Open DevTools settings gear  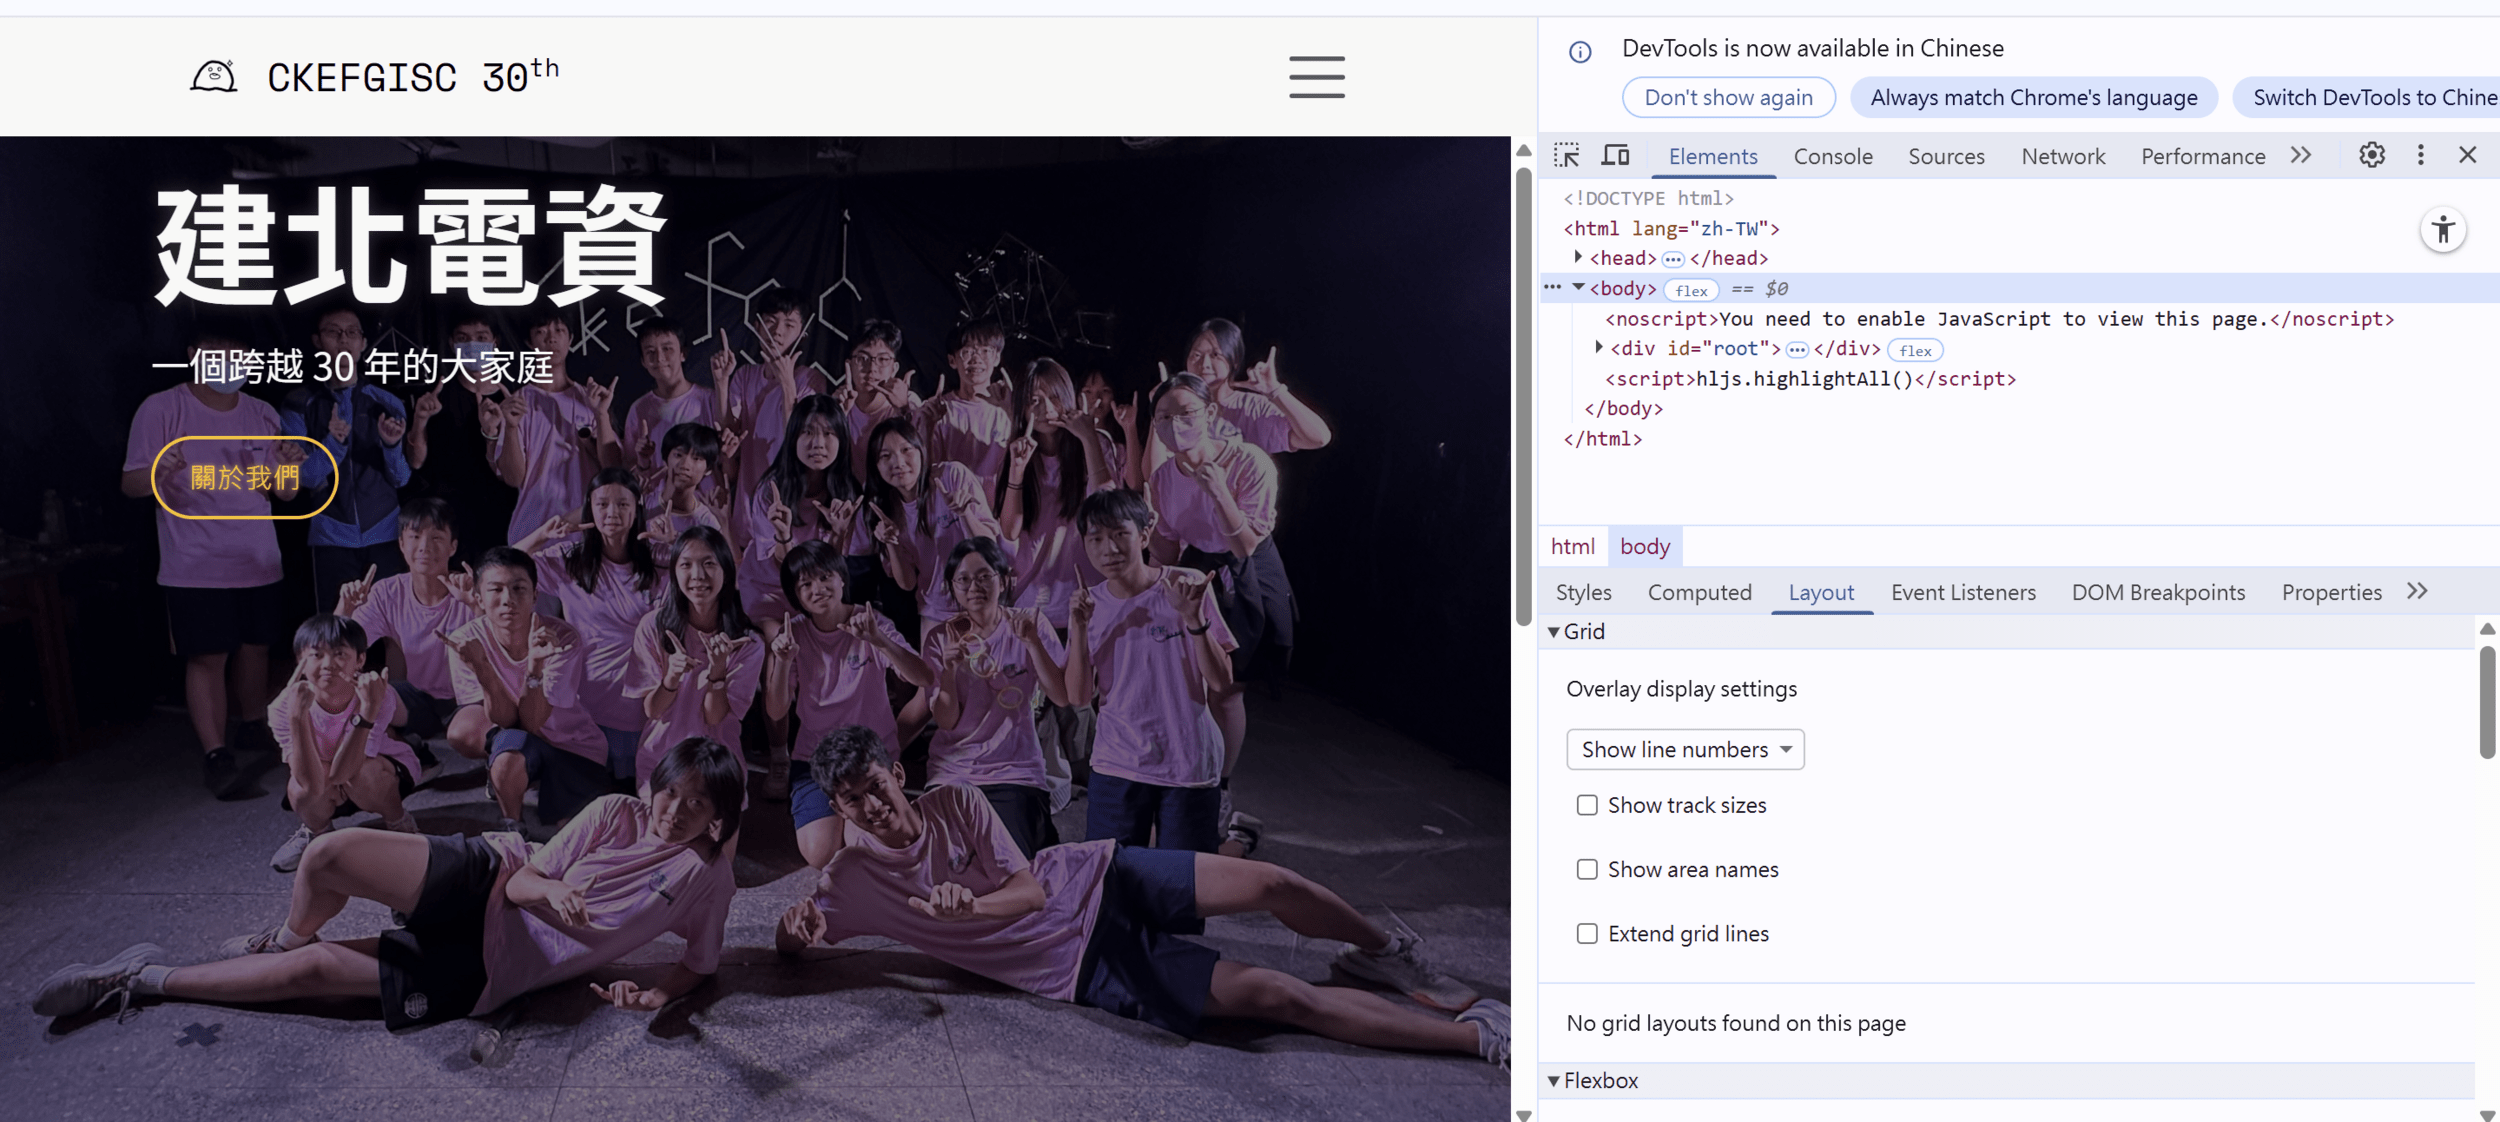click(x=2371, y=155)
